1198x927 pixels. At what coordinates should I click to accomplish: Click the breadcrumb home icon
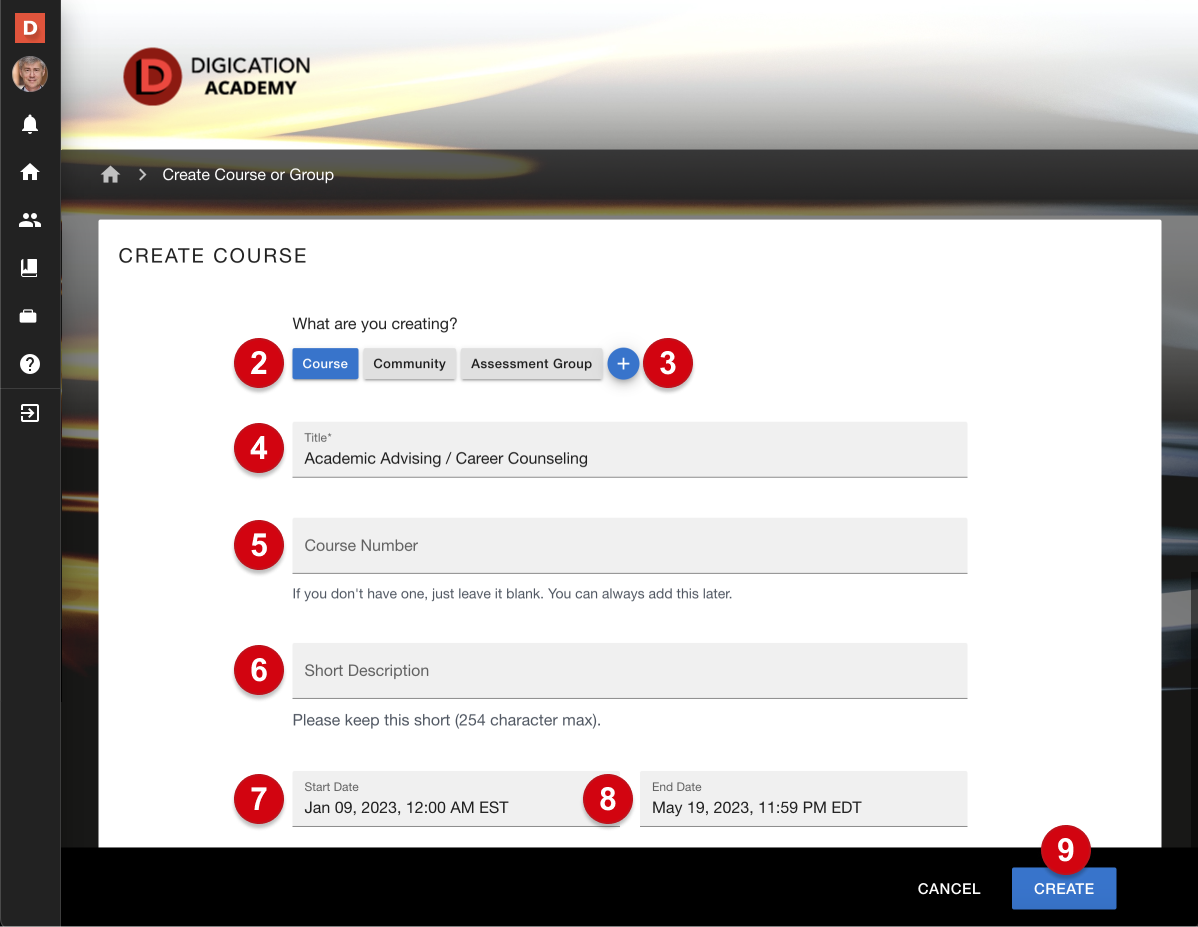[x=111, y=175]
